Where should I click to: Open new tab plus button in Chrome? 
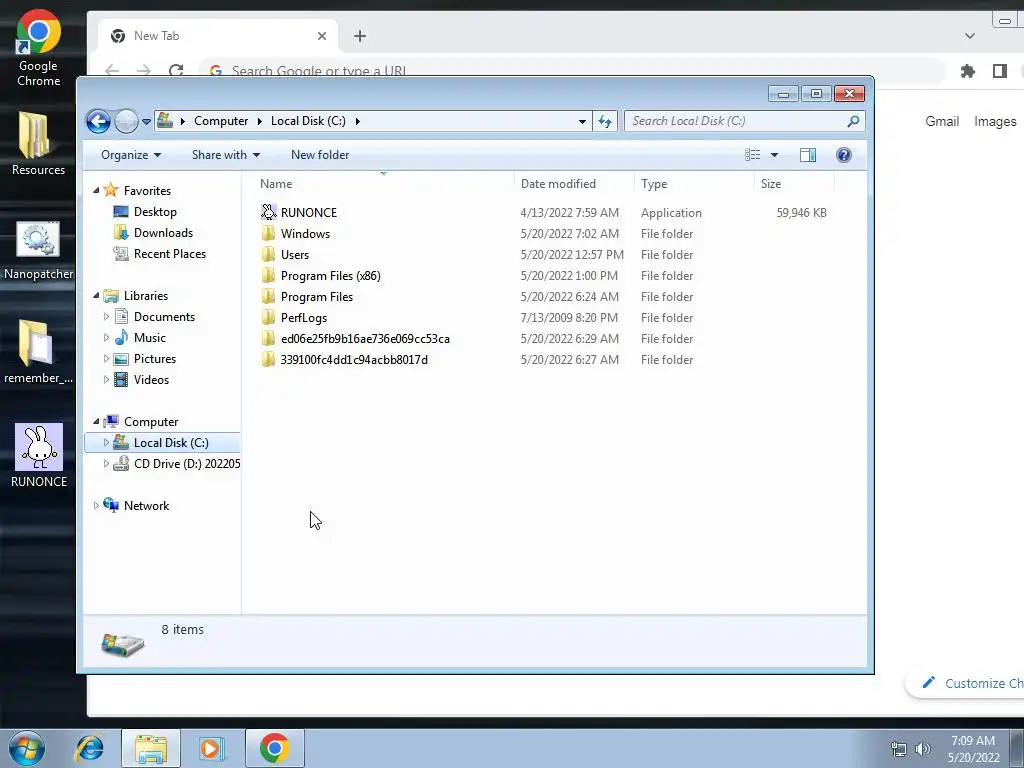click(360, 36)
